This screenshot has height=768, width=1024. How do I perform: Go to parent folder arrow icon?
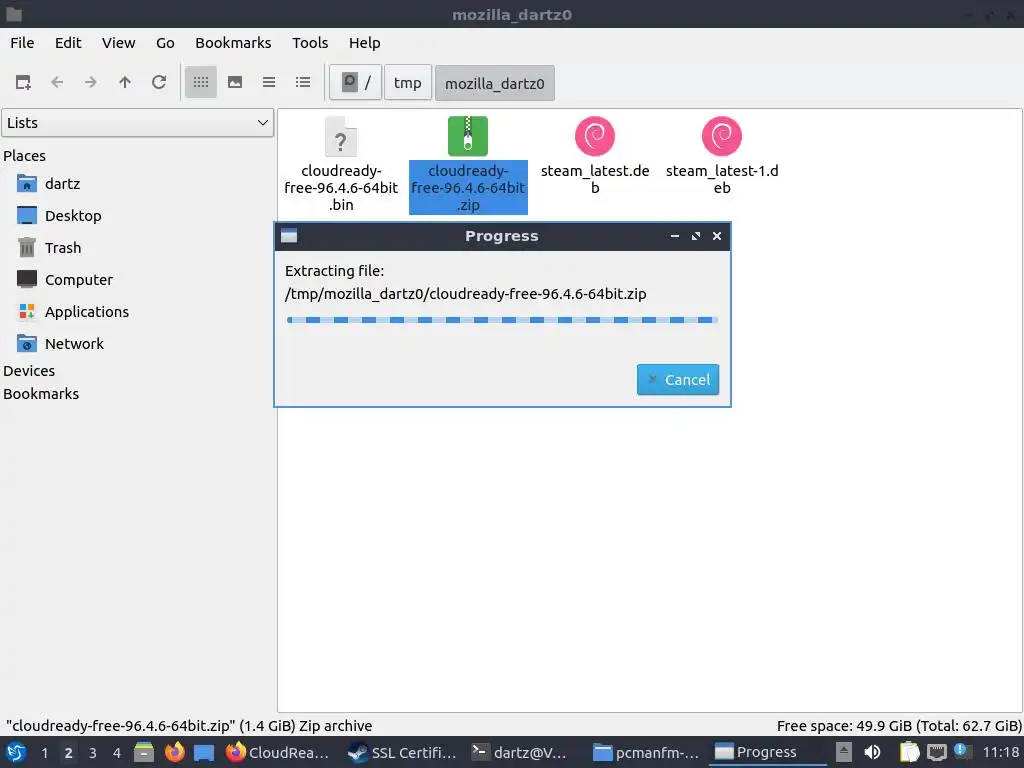coord(125,82)
